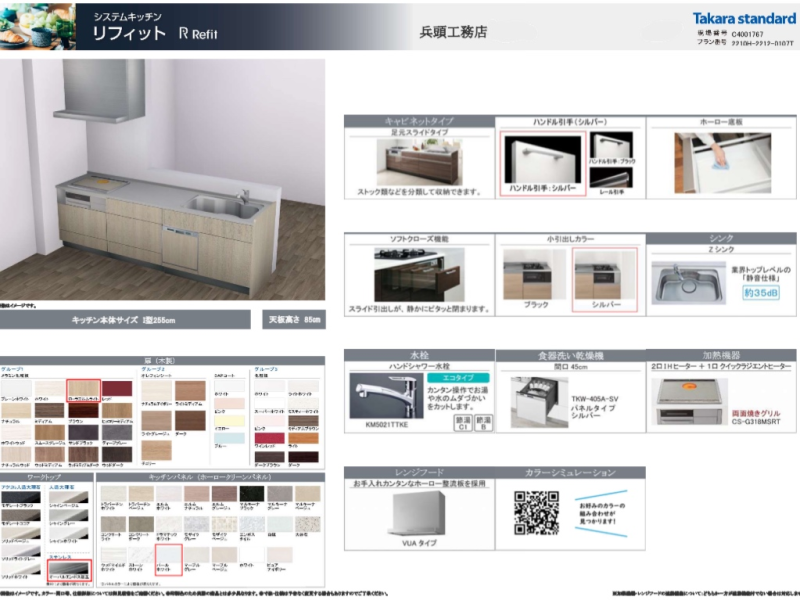Select the パールホワイト kitchen panel swatch
Screen dimensions: 800x600
[x=168, y=559]
